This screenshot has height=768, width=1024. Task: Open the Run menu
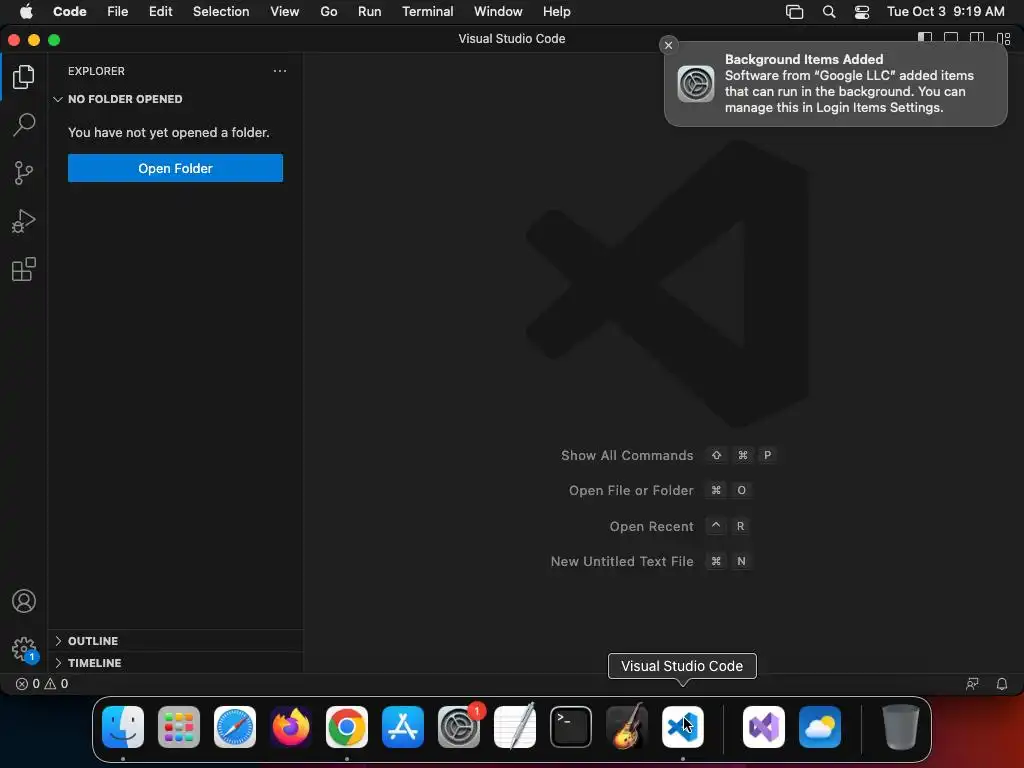(369, 12)
